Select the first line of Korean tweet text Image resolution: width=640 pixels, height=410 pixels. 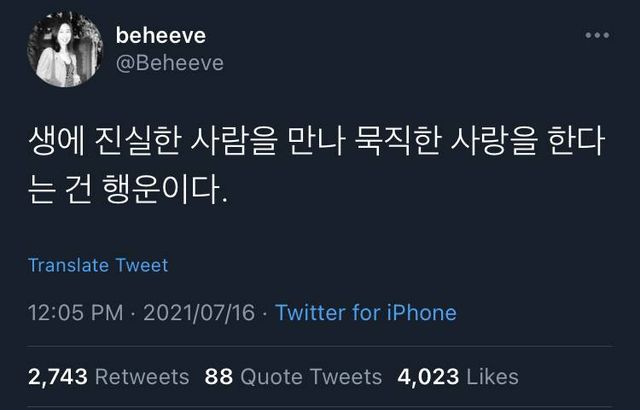tap(316, 142)
